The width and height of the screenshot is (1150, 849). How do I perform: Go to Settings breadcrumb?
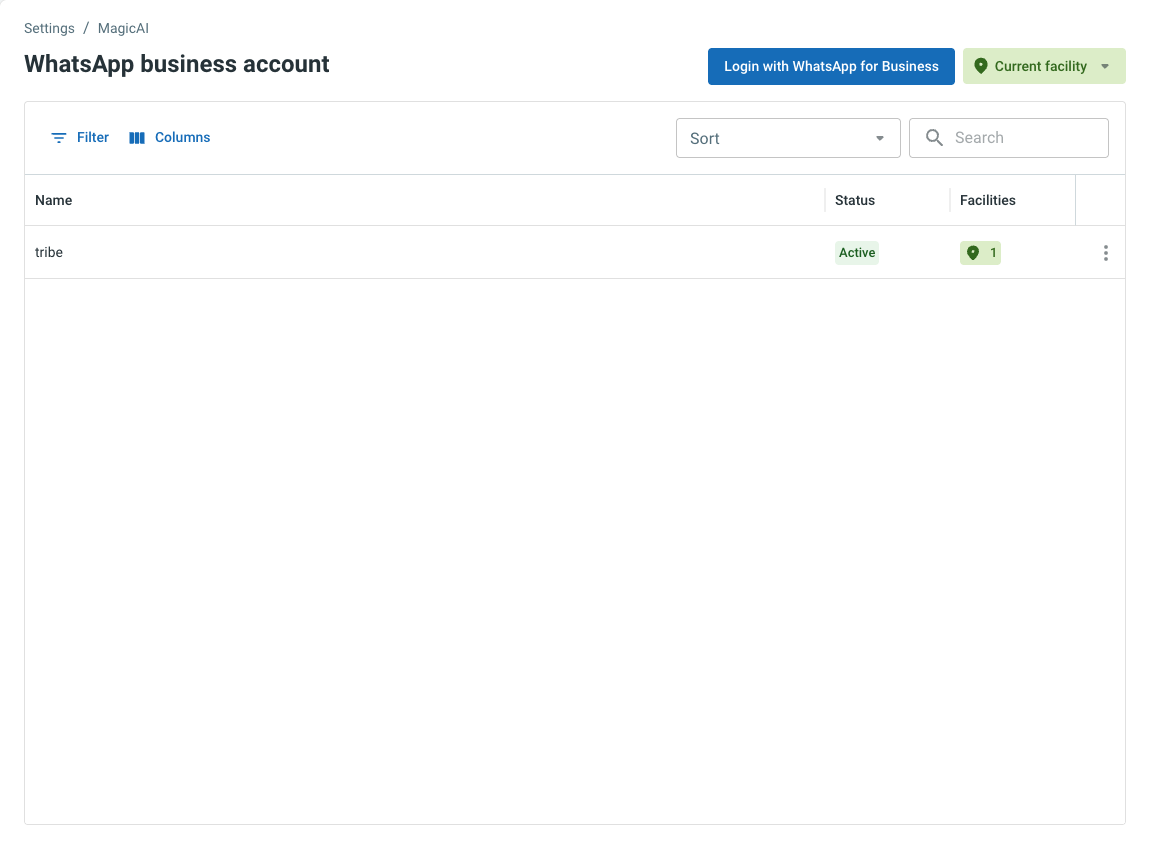(x=49, y=29)
